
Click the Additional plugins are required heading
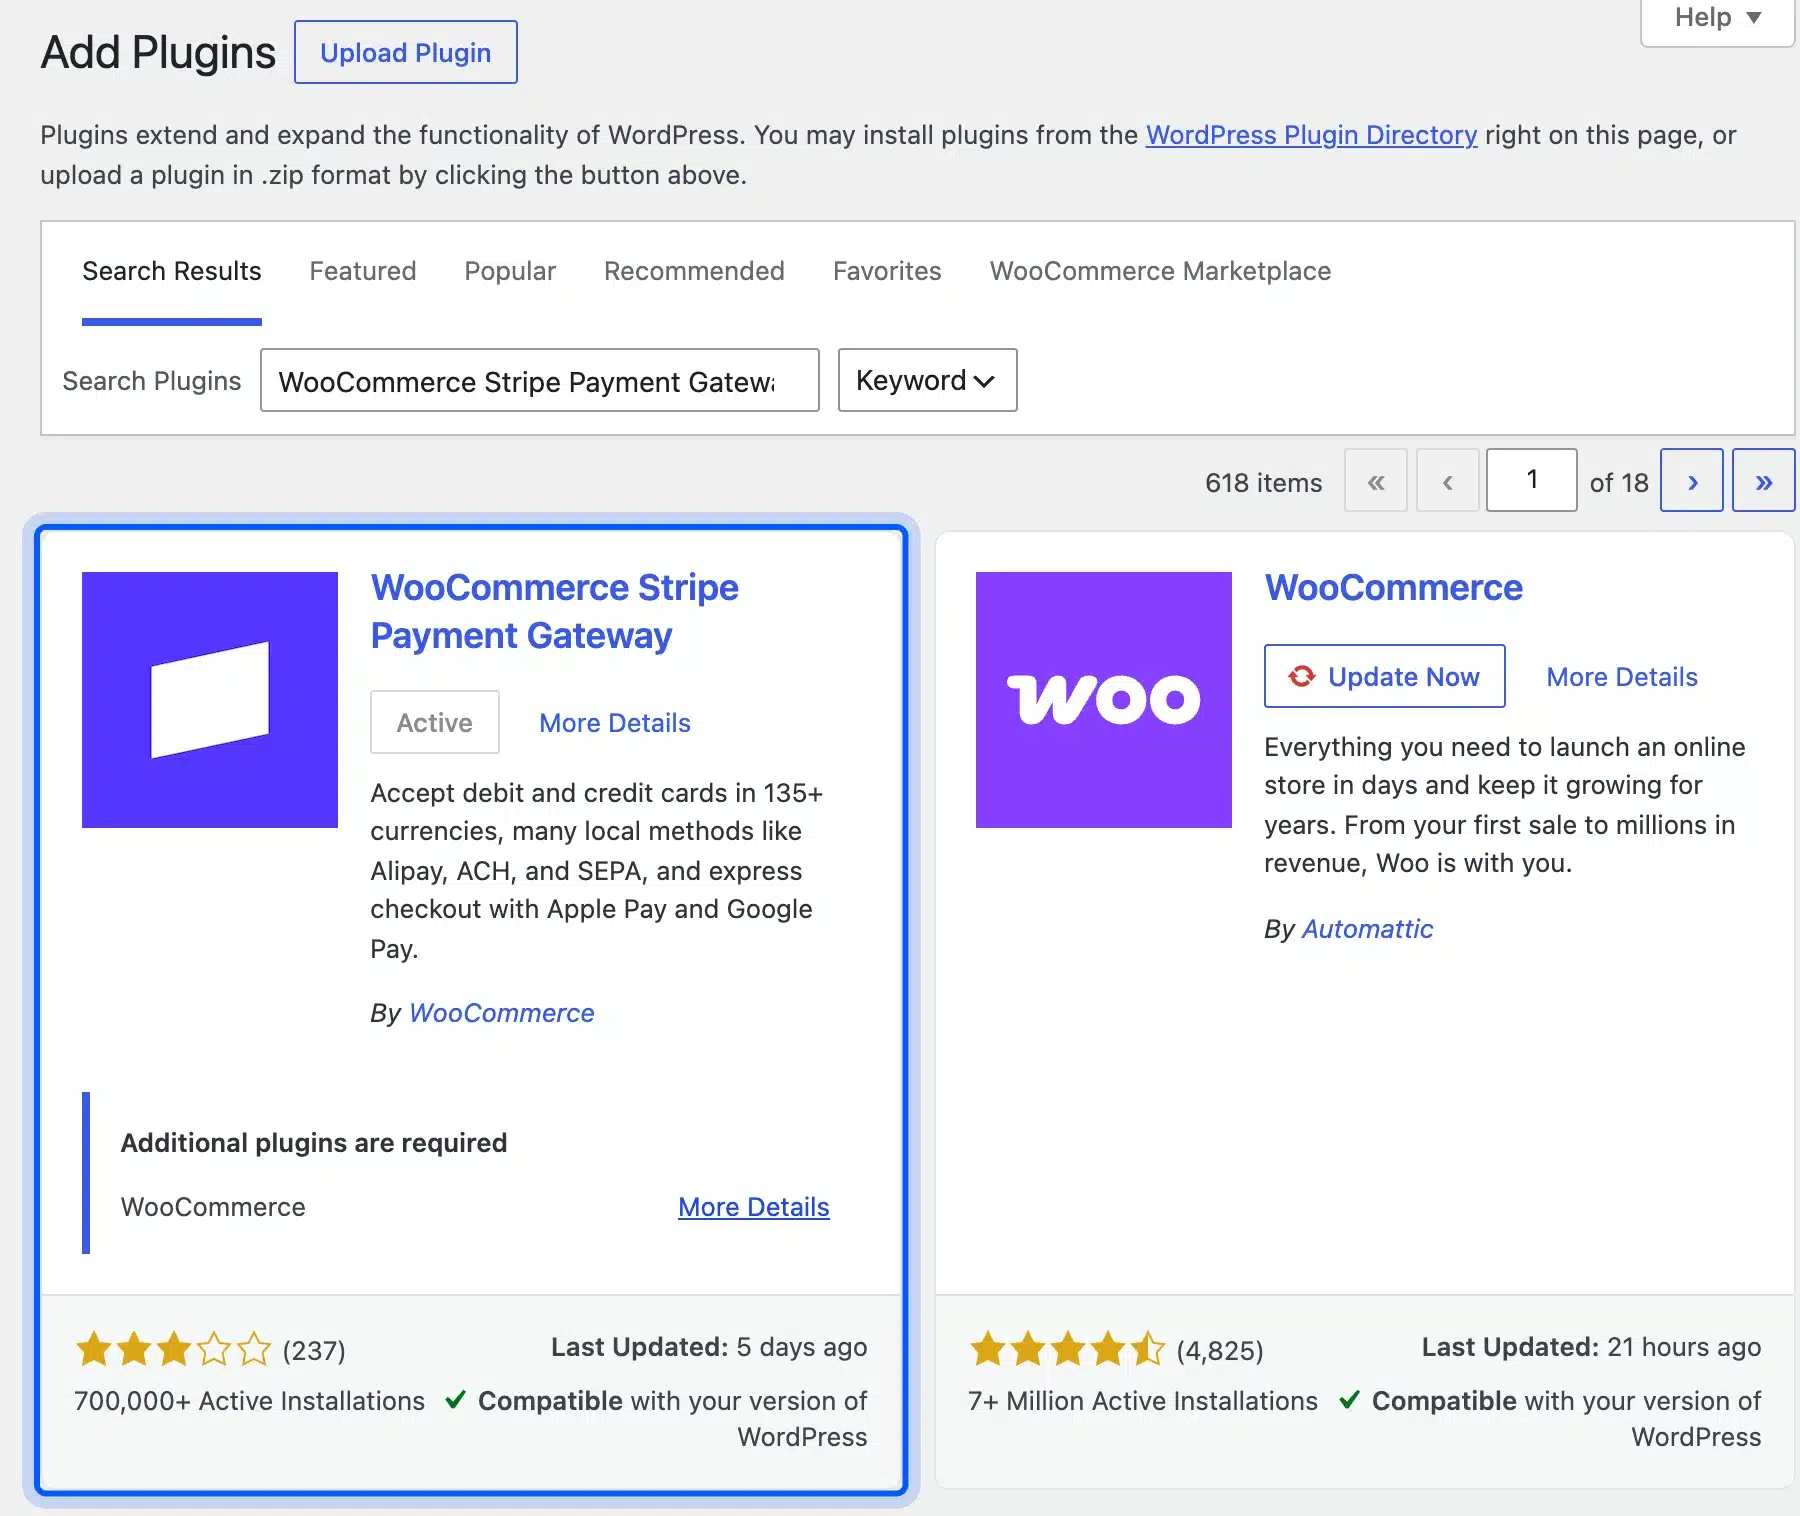[x=313, y=1143]
